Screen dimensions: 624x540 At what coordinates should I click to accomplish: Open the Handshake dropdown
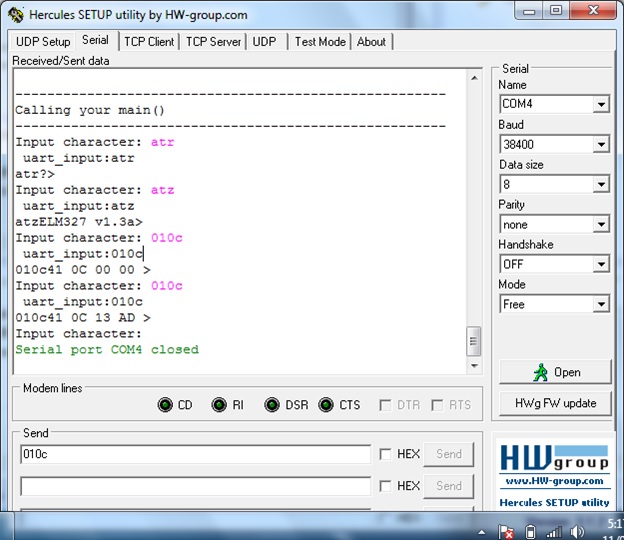pos(601,264)
